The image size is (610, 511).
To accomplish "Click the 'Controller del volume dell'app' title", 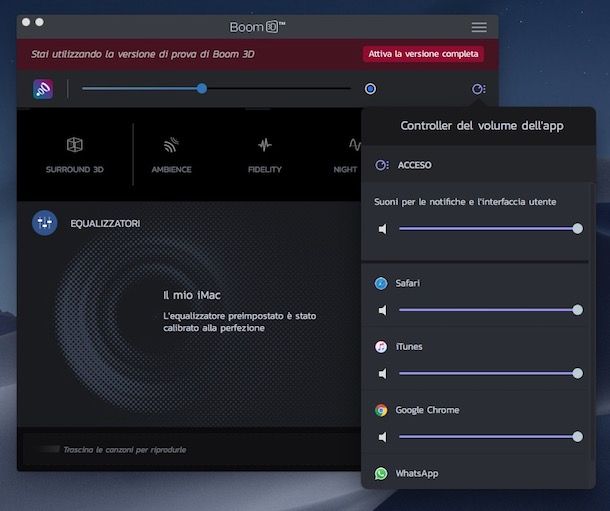I will click(x=482, y=126).
